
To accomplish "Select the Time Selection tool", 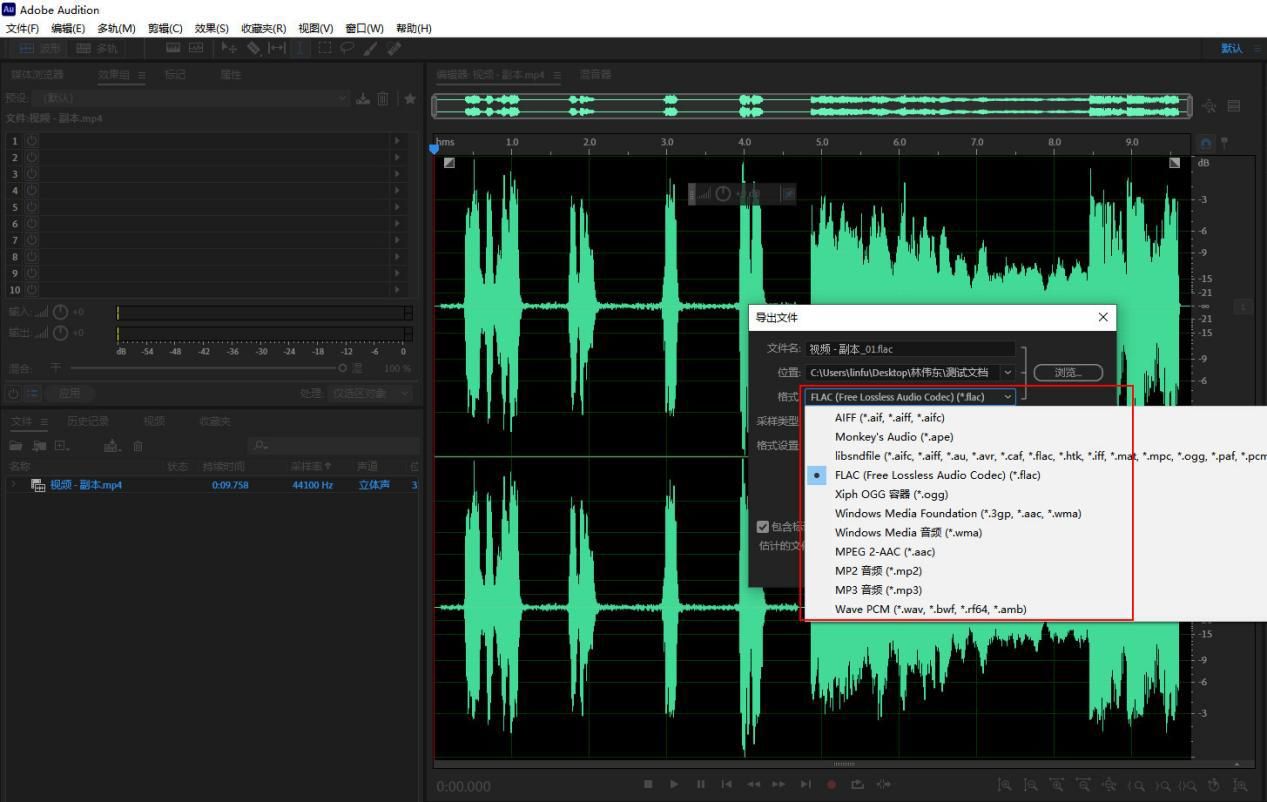I will pos(302,48).
